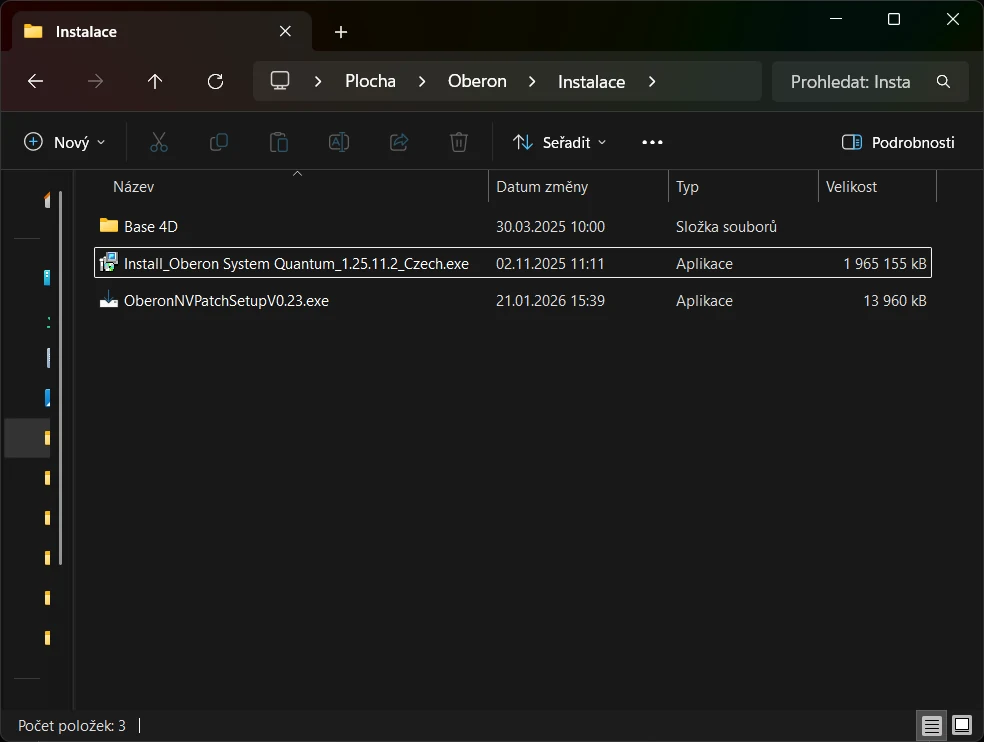The image size is (984, 742).
Task: Toggle the Podrobnosti details pane
Action: (x=898, y=142)
